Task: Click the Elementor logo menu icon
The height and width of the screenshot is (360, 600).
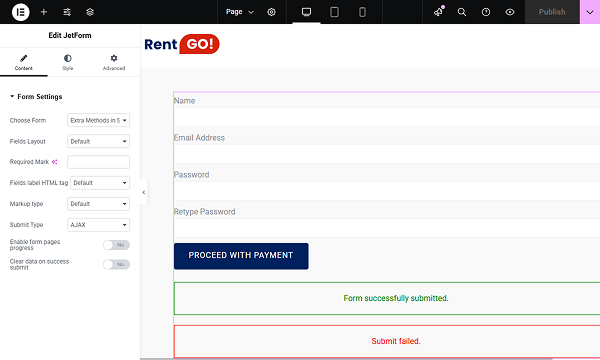Action: pos(21,12)
